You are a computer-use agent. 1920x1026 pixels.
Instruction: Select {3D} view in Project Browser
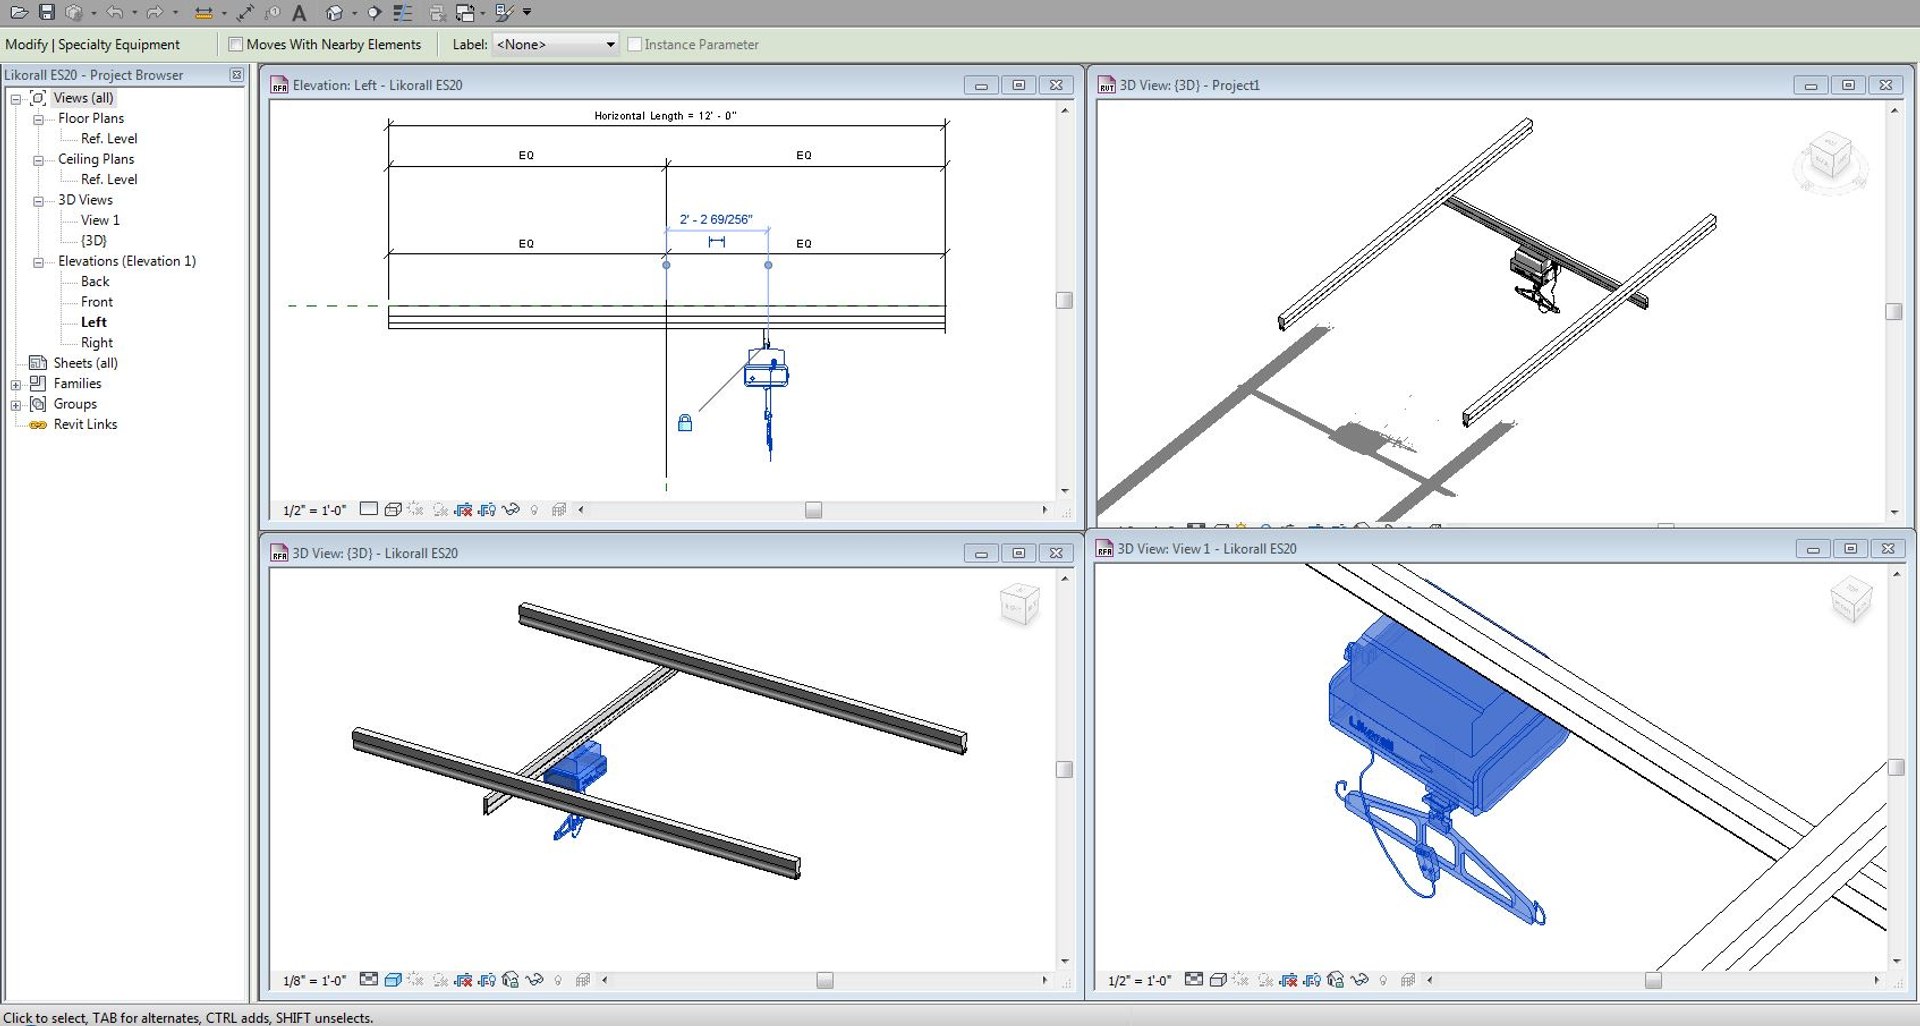pyautogui.click(x=94, y=240)
